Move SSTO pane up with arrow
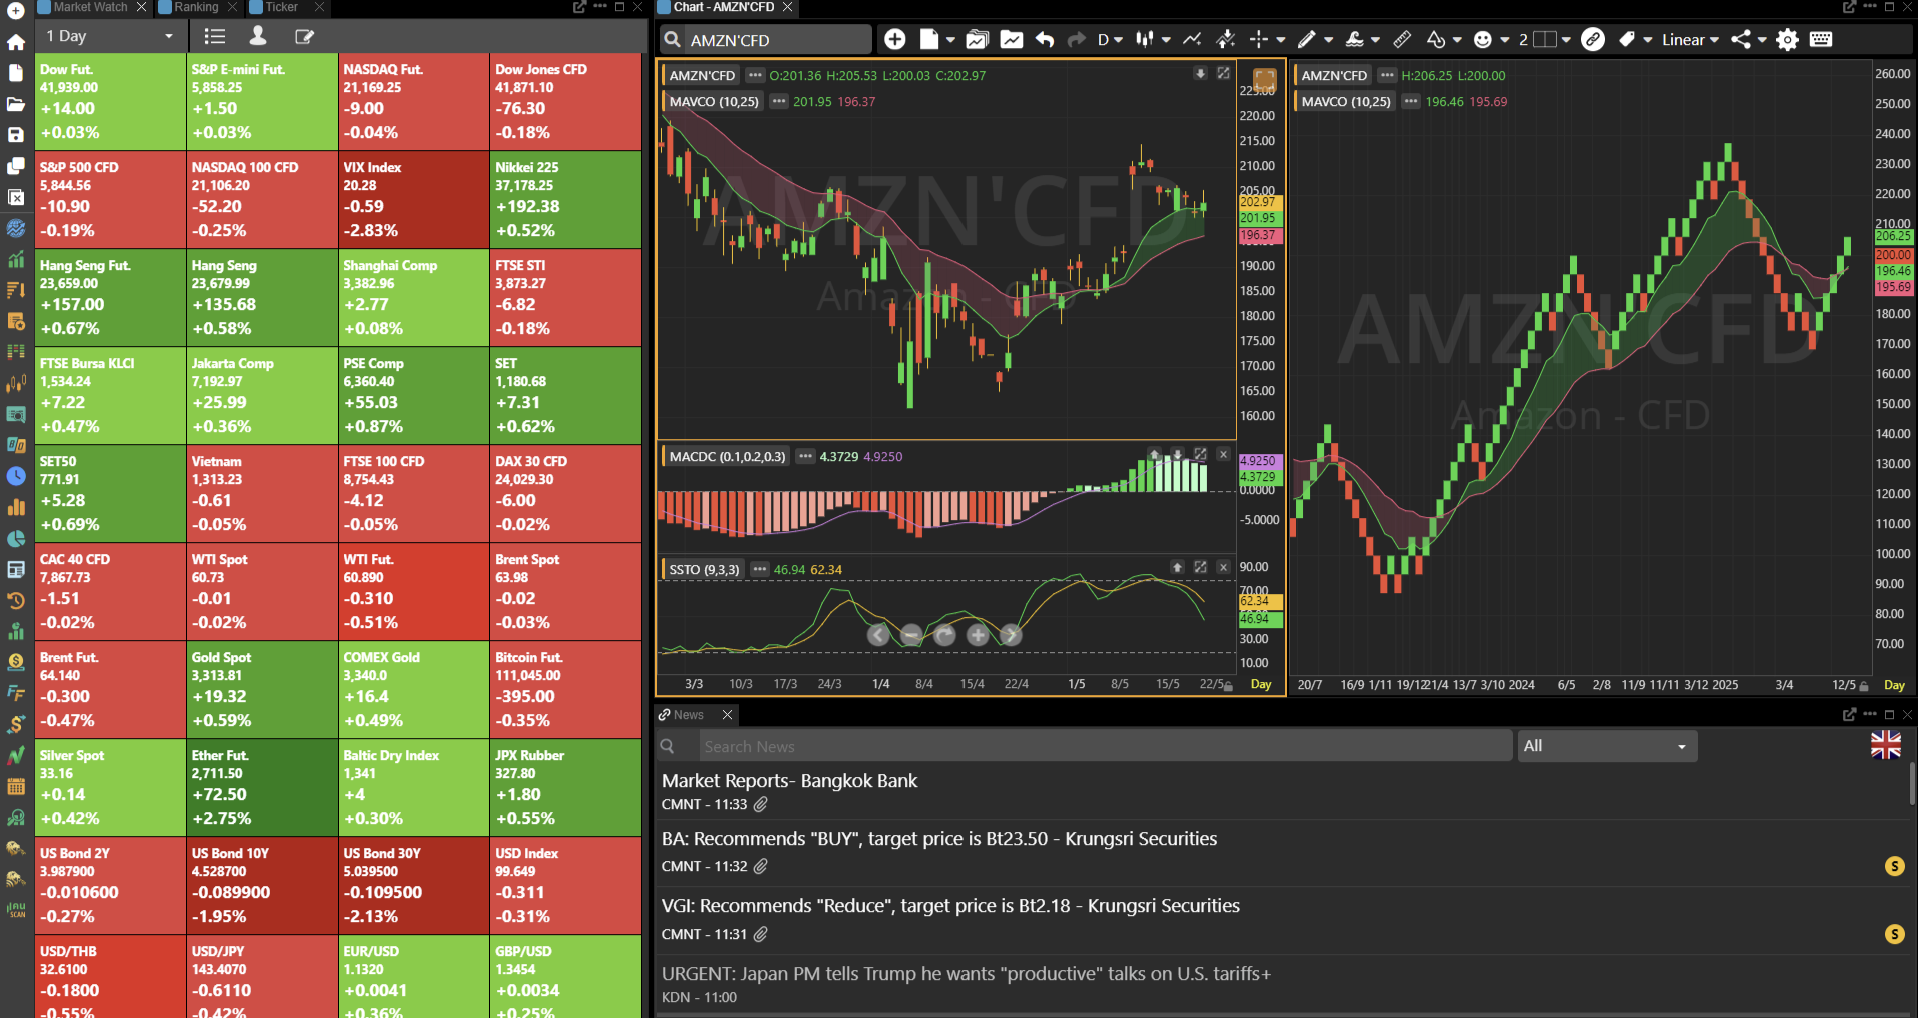The height and width of the screenshot is (1018, 1918). click(1177, 567)
